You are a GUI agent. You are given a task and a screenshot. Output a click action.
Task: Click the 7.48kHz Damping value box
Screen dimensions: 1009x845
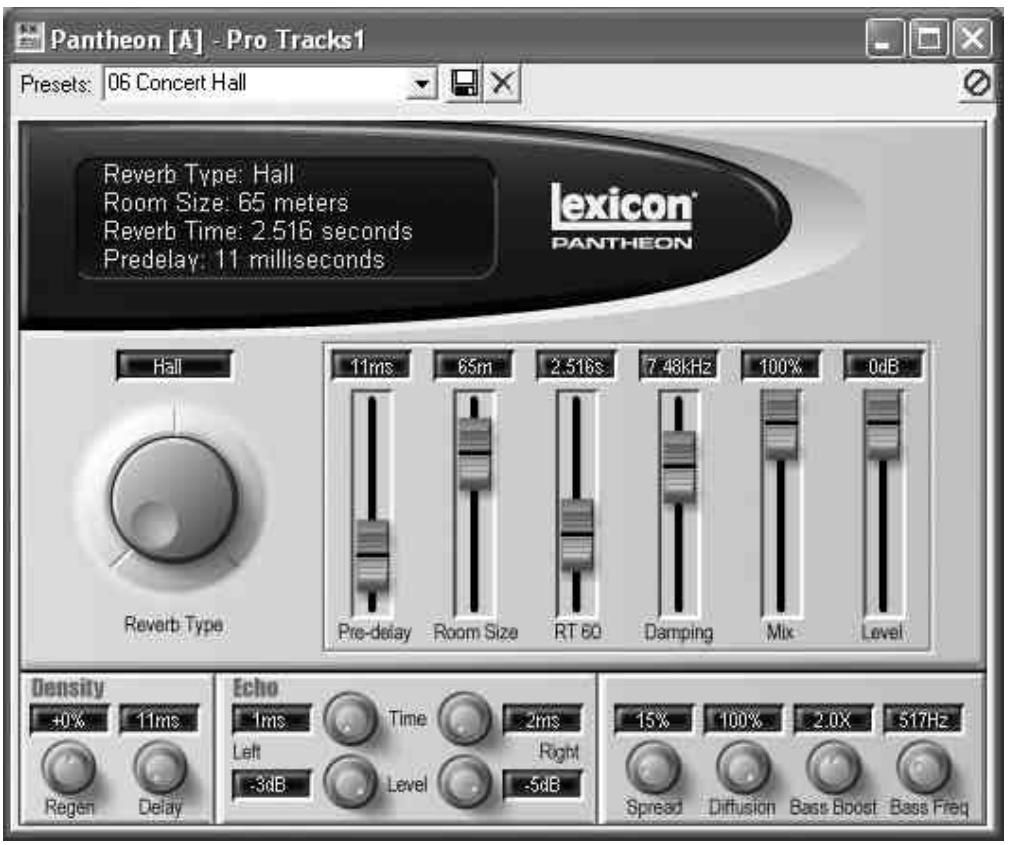678,366
